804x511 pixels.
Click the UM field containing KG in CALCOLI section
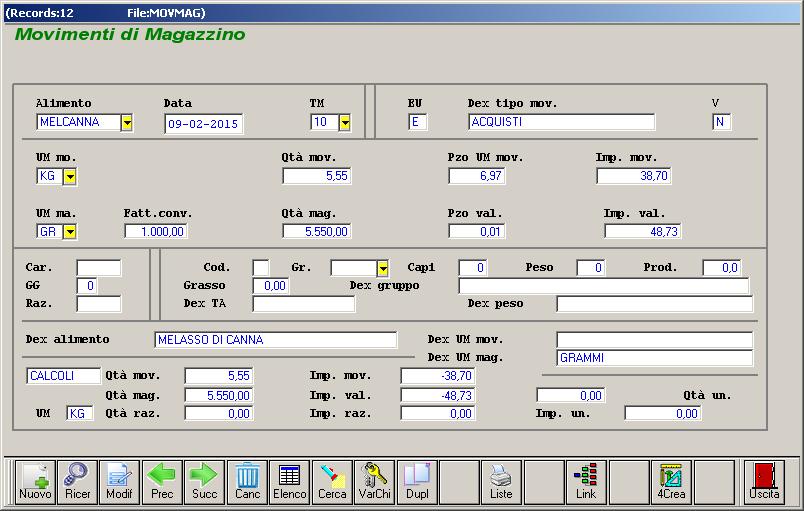(x=80, y=414)
